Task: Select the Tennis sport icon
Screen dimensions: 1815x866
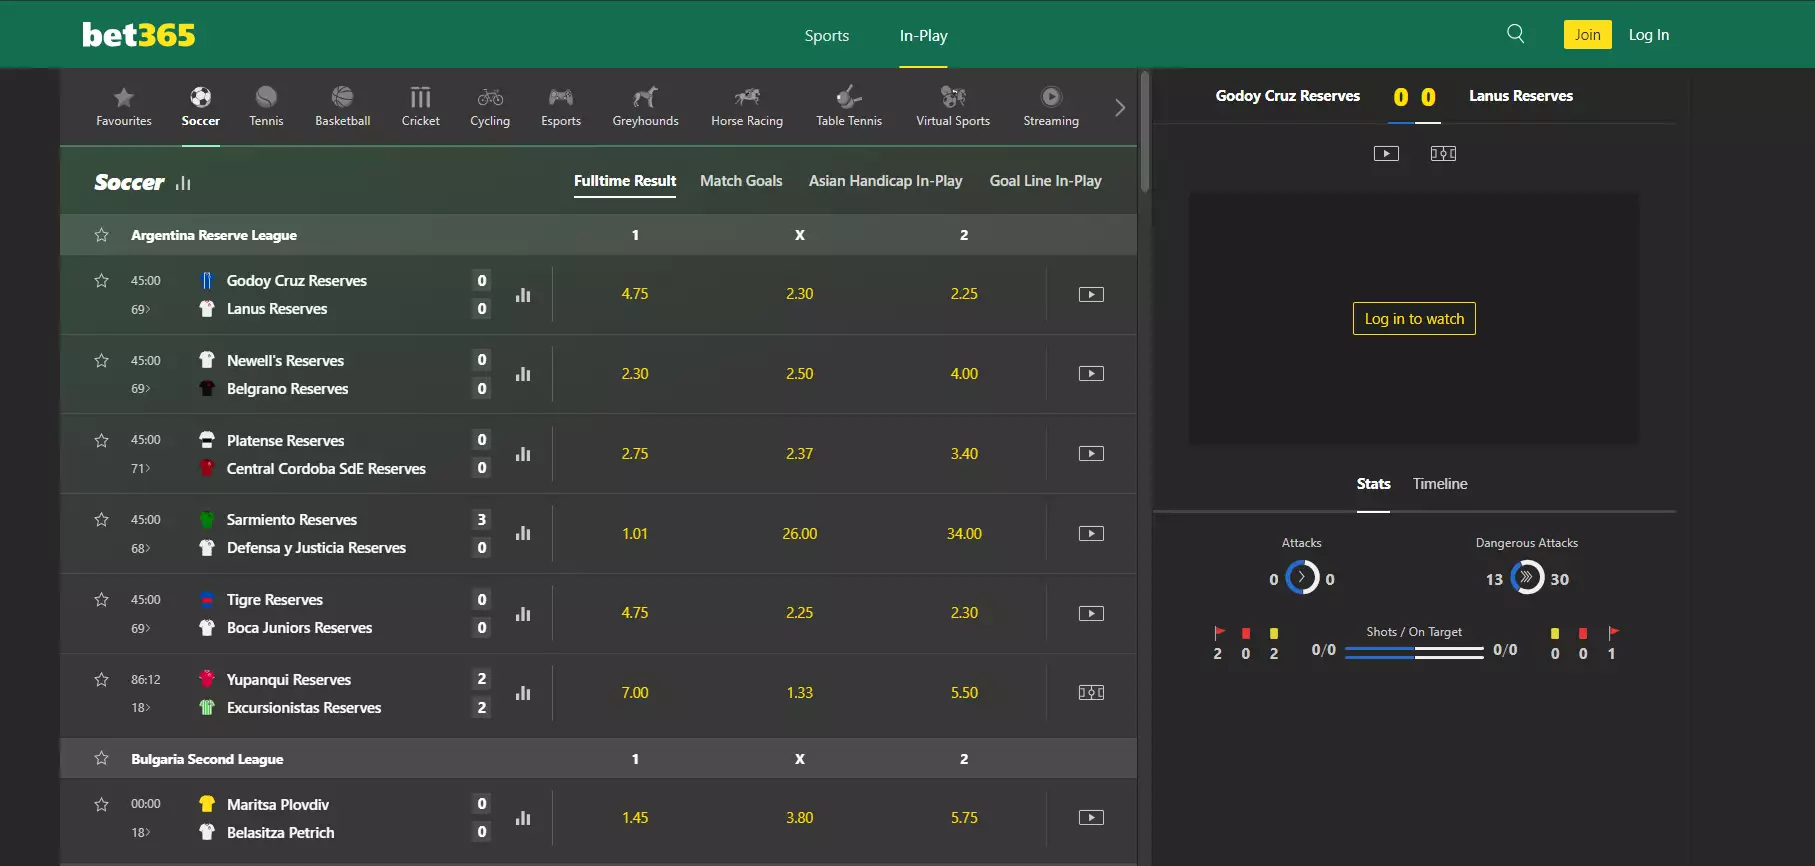Action: tap(266, 97)
